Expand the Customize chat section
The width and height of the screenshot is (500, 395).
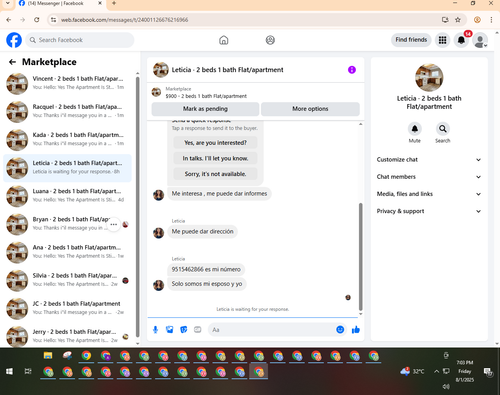pyautogui.click(x=429, y=160)
